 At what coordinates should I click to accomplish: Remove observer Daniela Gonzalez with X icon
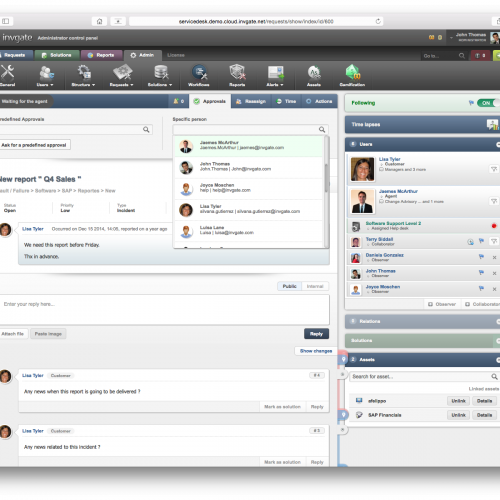pos(494,257)
